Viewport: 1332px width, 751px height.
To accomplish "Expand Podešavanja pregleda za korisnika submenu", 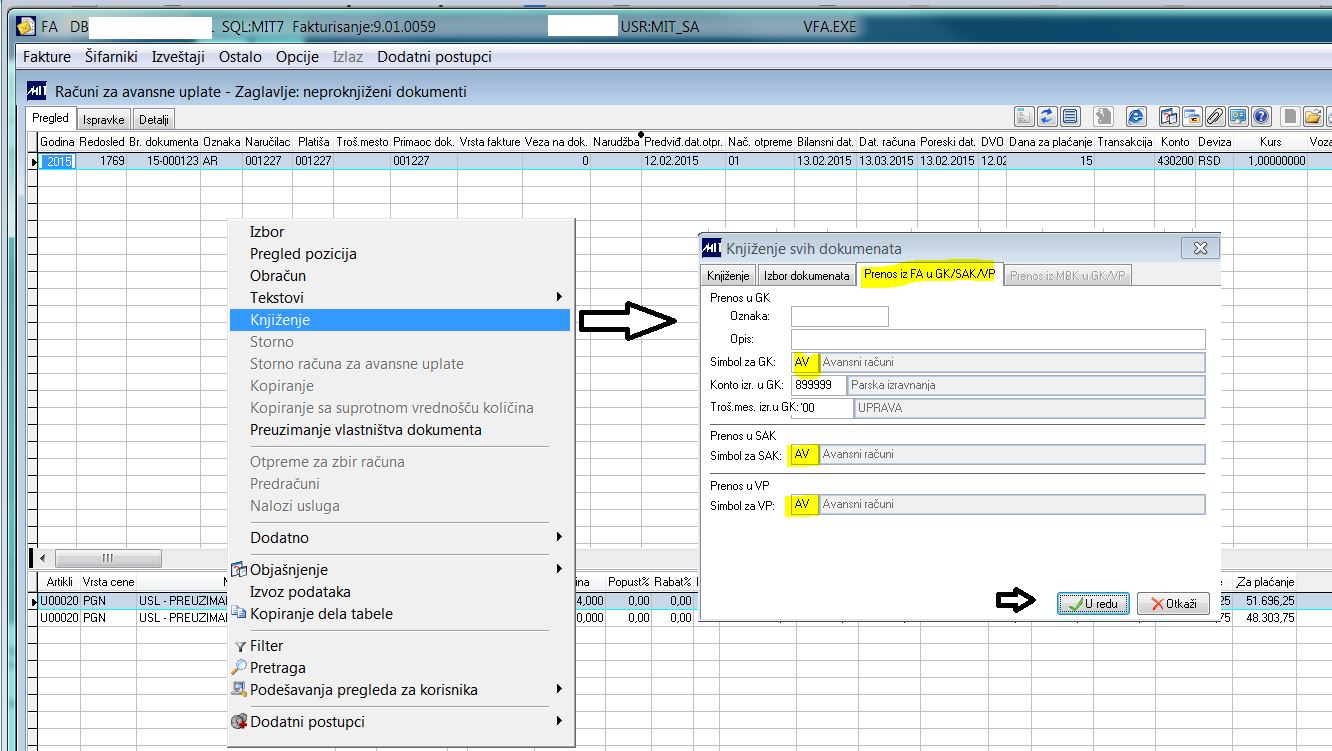I will pyautogui.click(x=401, y=690).
